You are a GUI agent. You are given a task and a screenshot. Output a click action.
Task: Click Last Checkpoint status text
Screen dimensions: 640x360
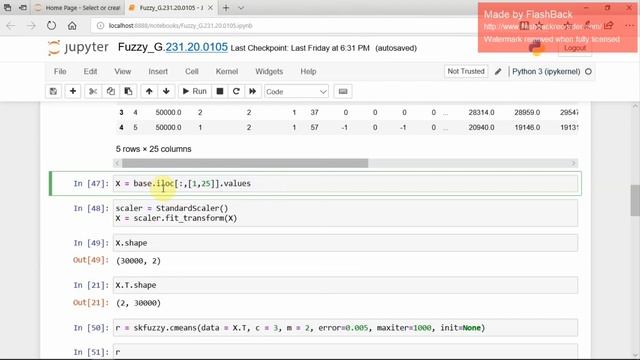300,48
